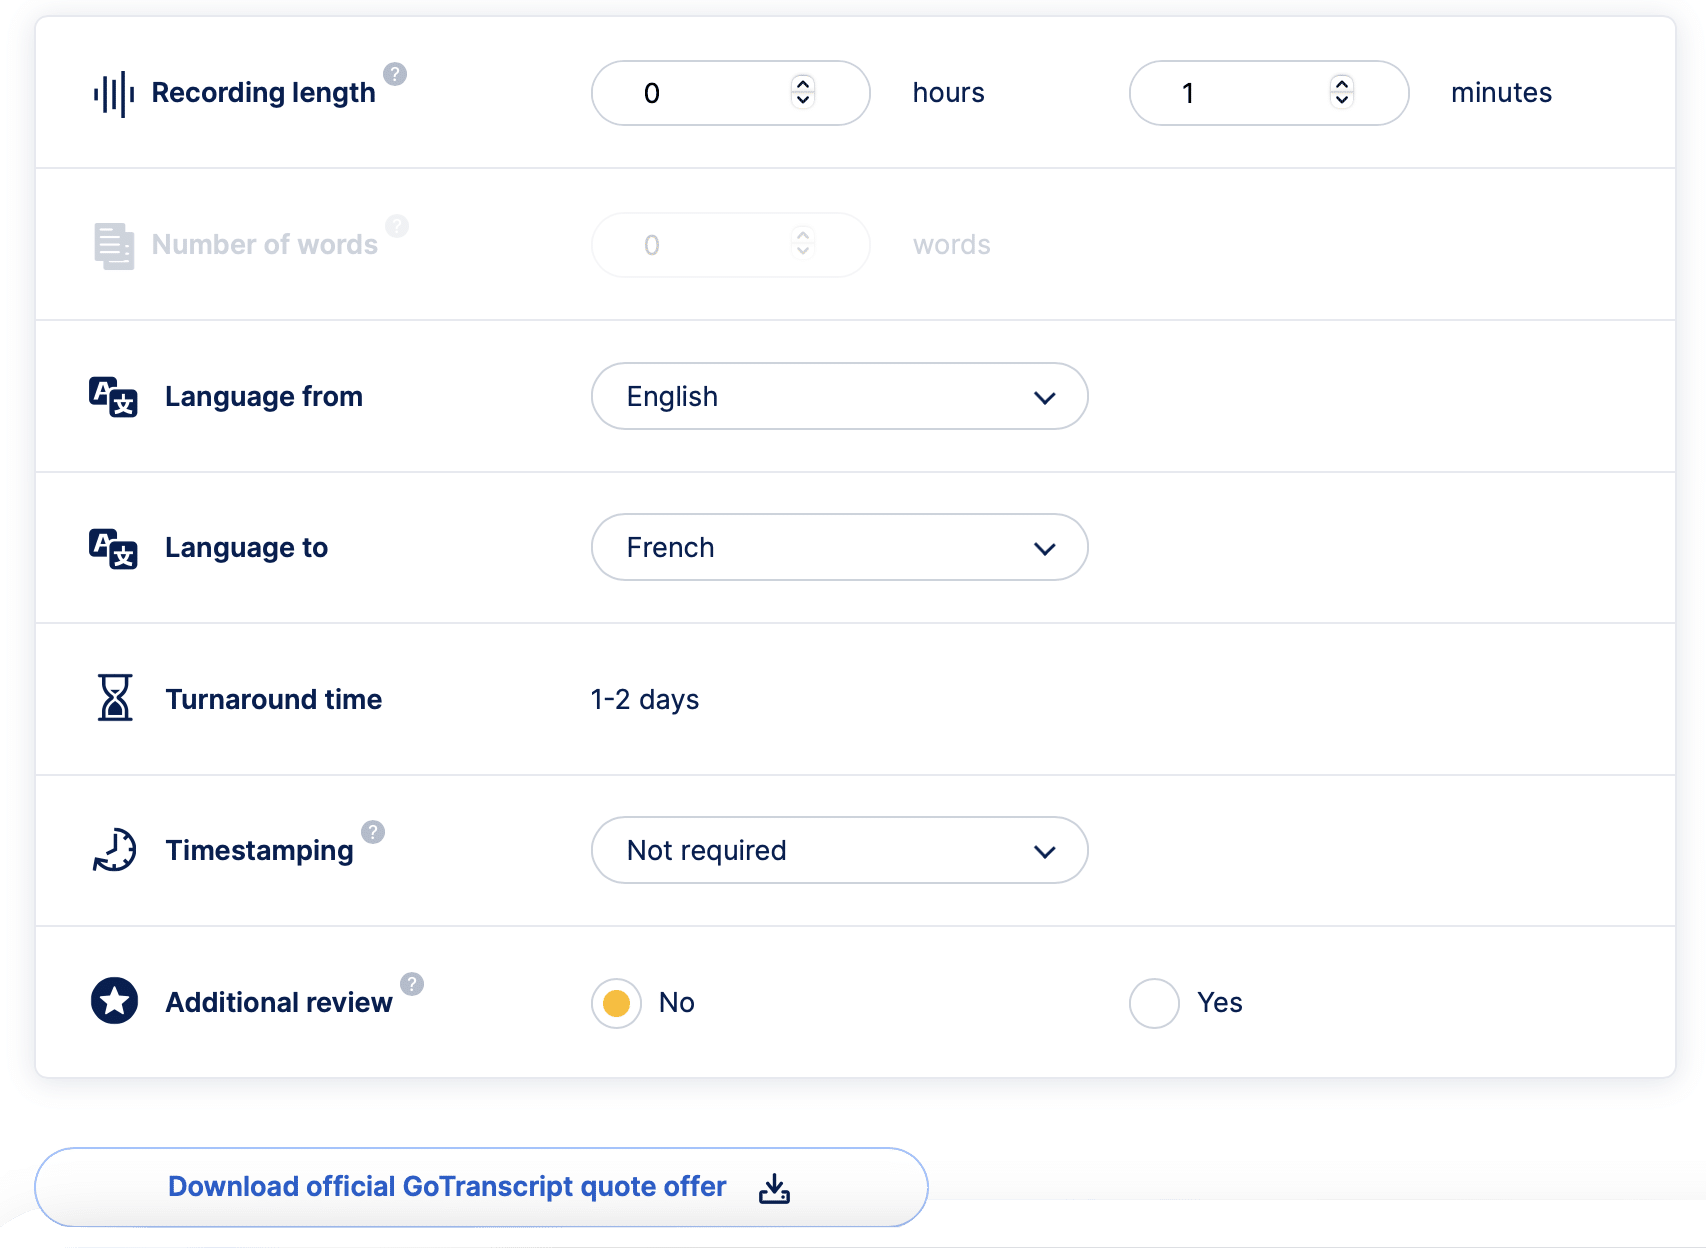
Task: Open the Language to dropdown showing French
Action: coord(839,547)
